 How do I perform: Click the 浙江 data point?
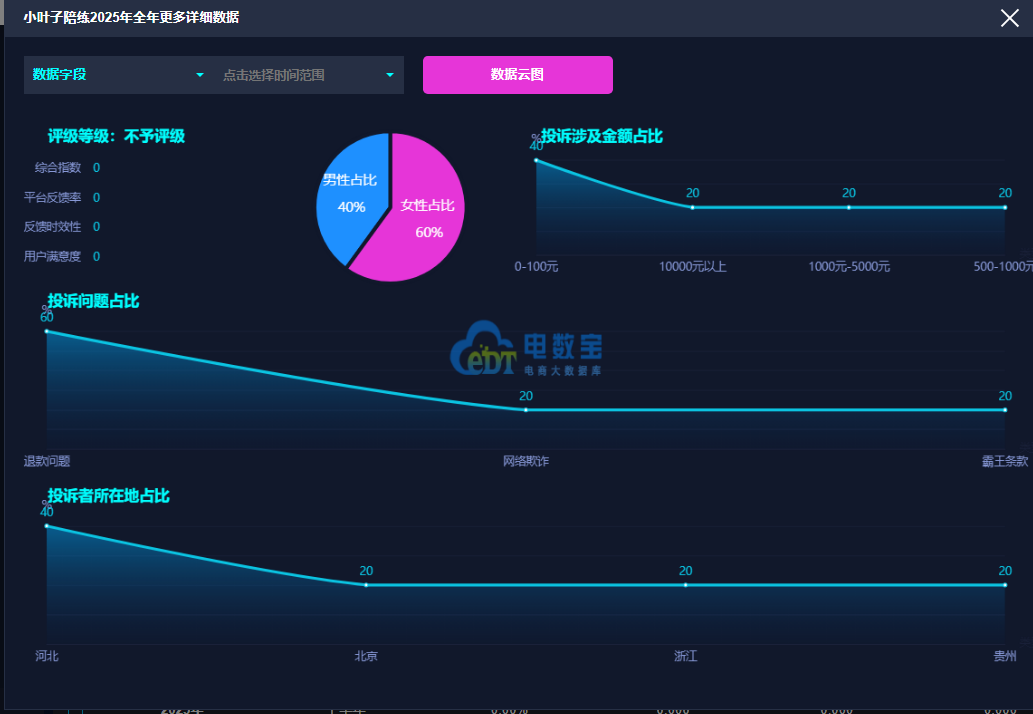(x=686, y=585)
